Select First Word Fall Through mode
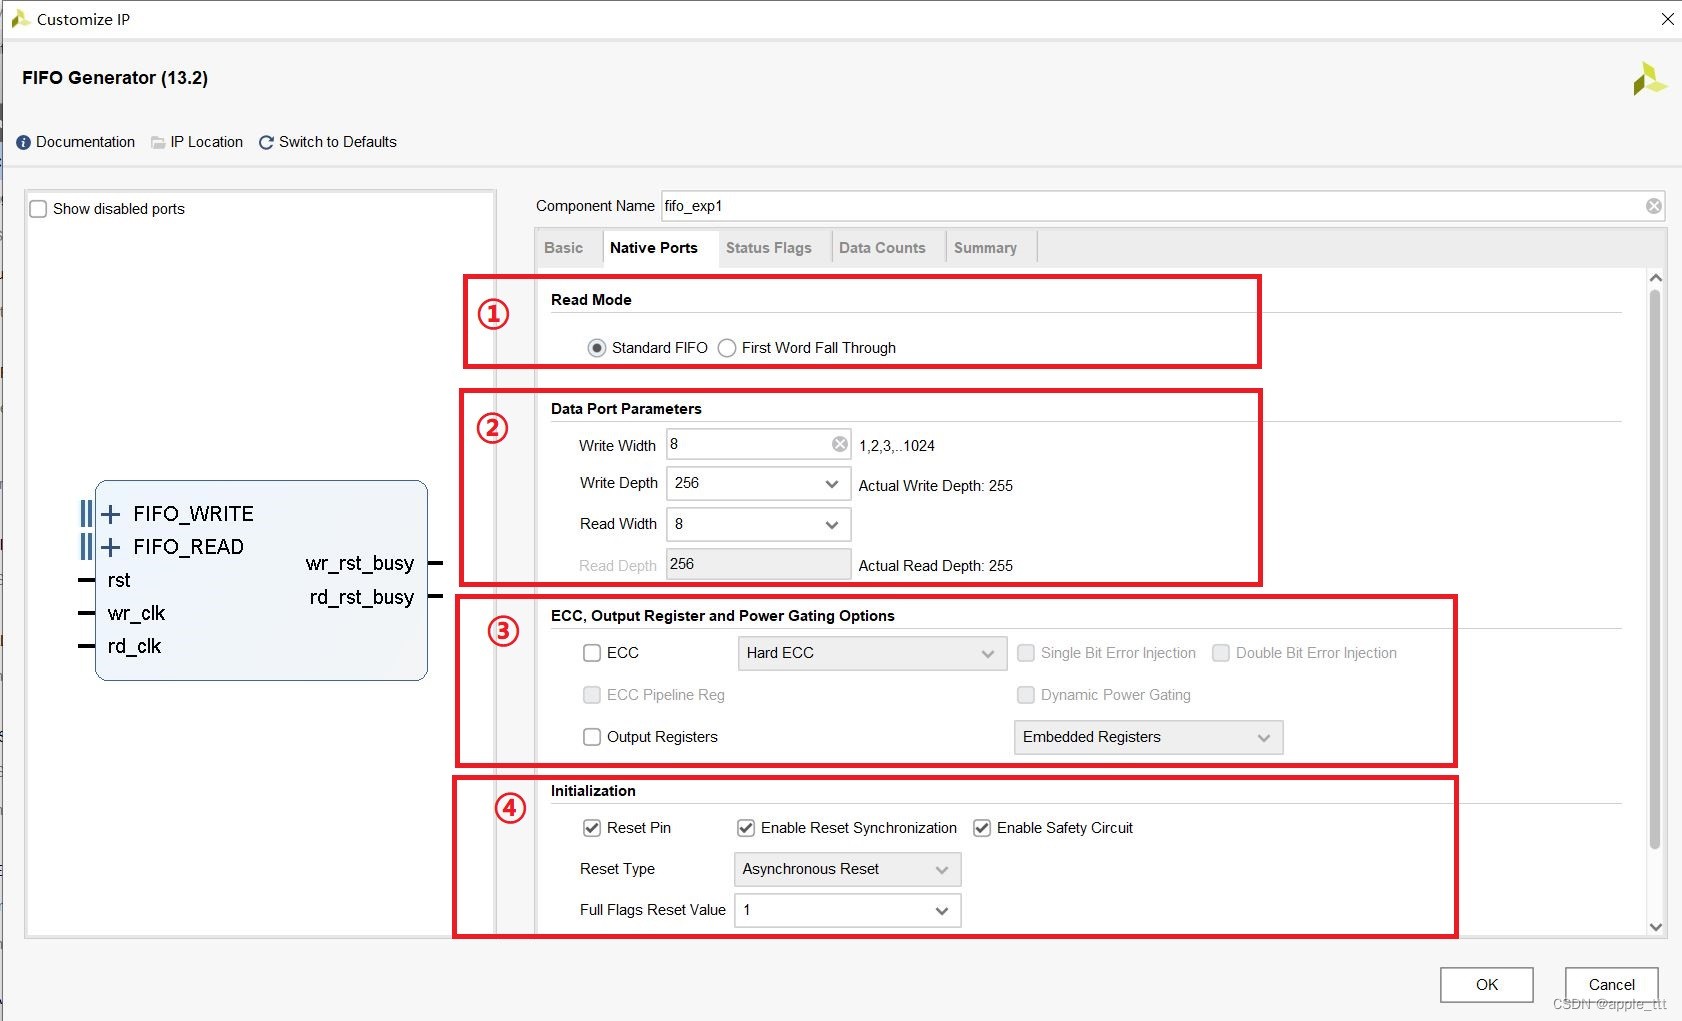The height and width of the screenshot is (1021, 1682). click(727, 348)
